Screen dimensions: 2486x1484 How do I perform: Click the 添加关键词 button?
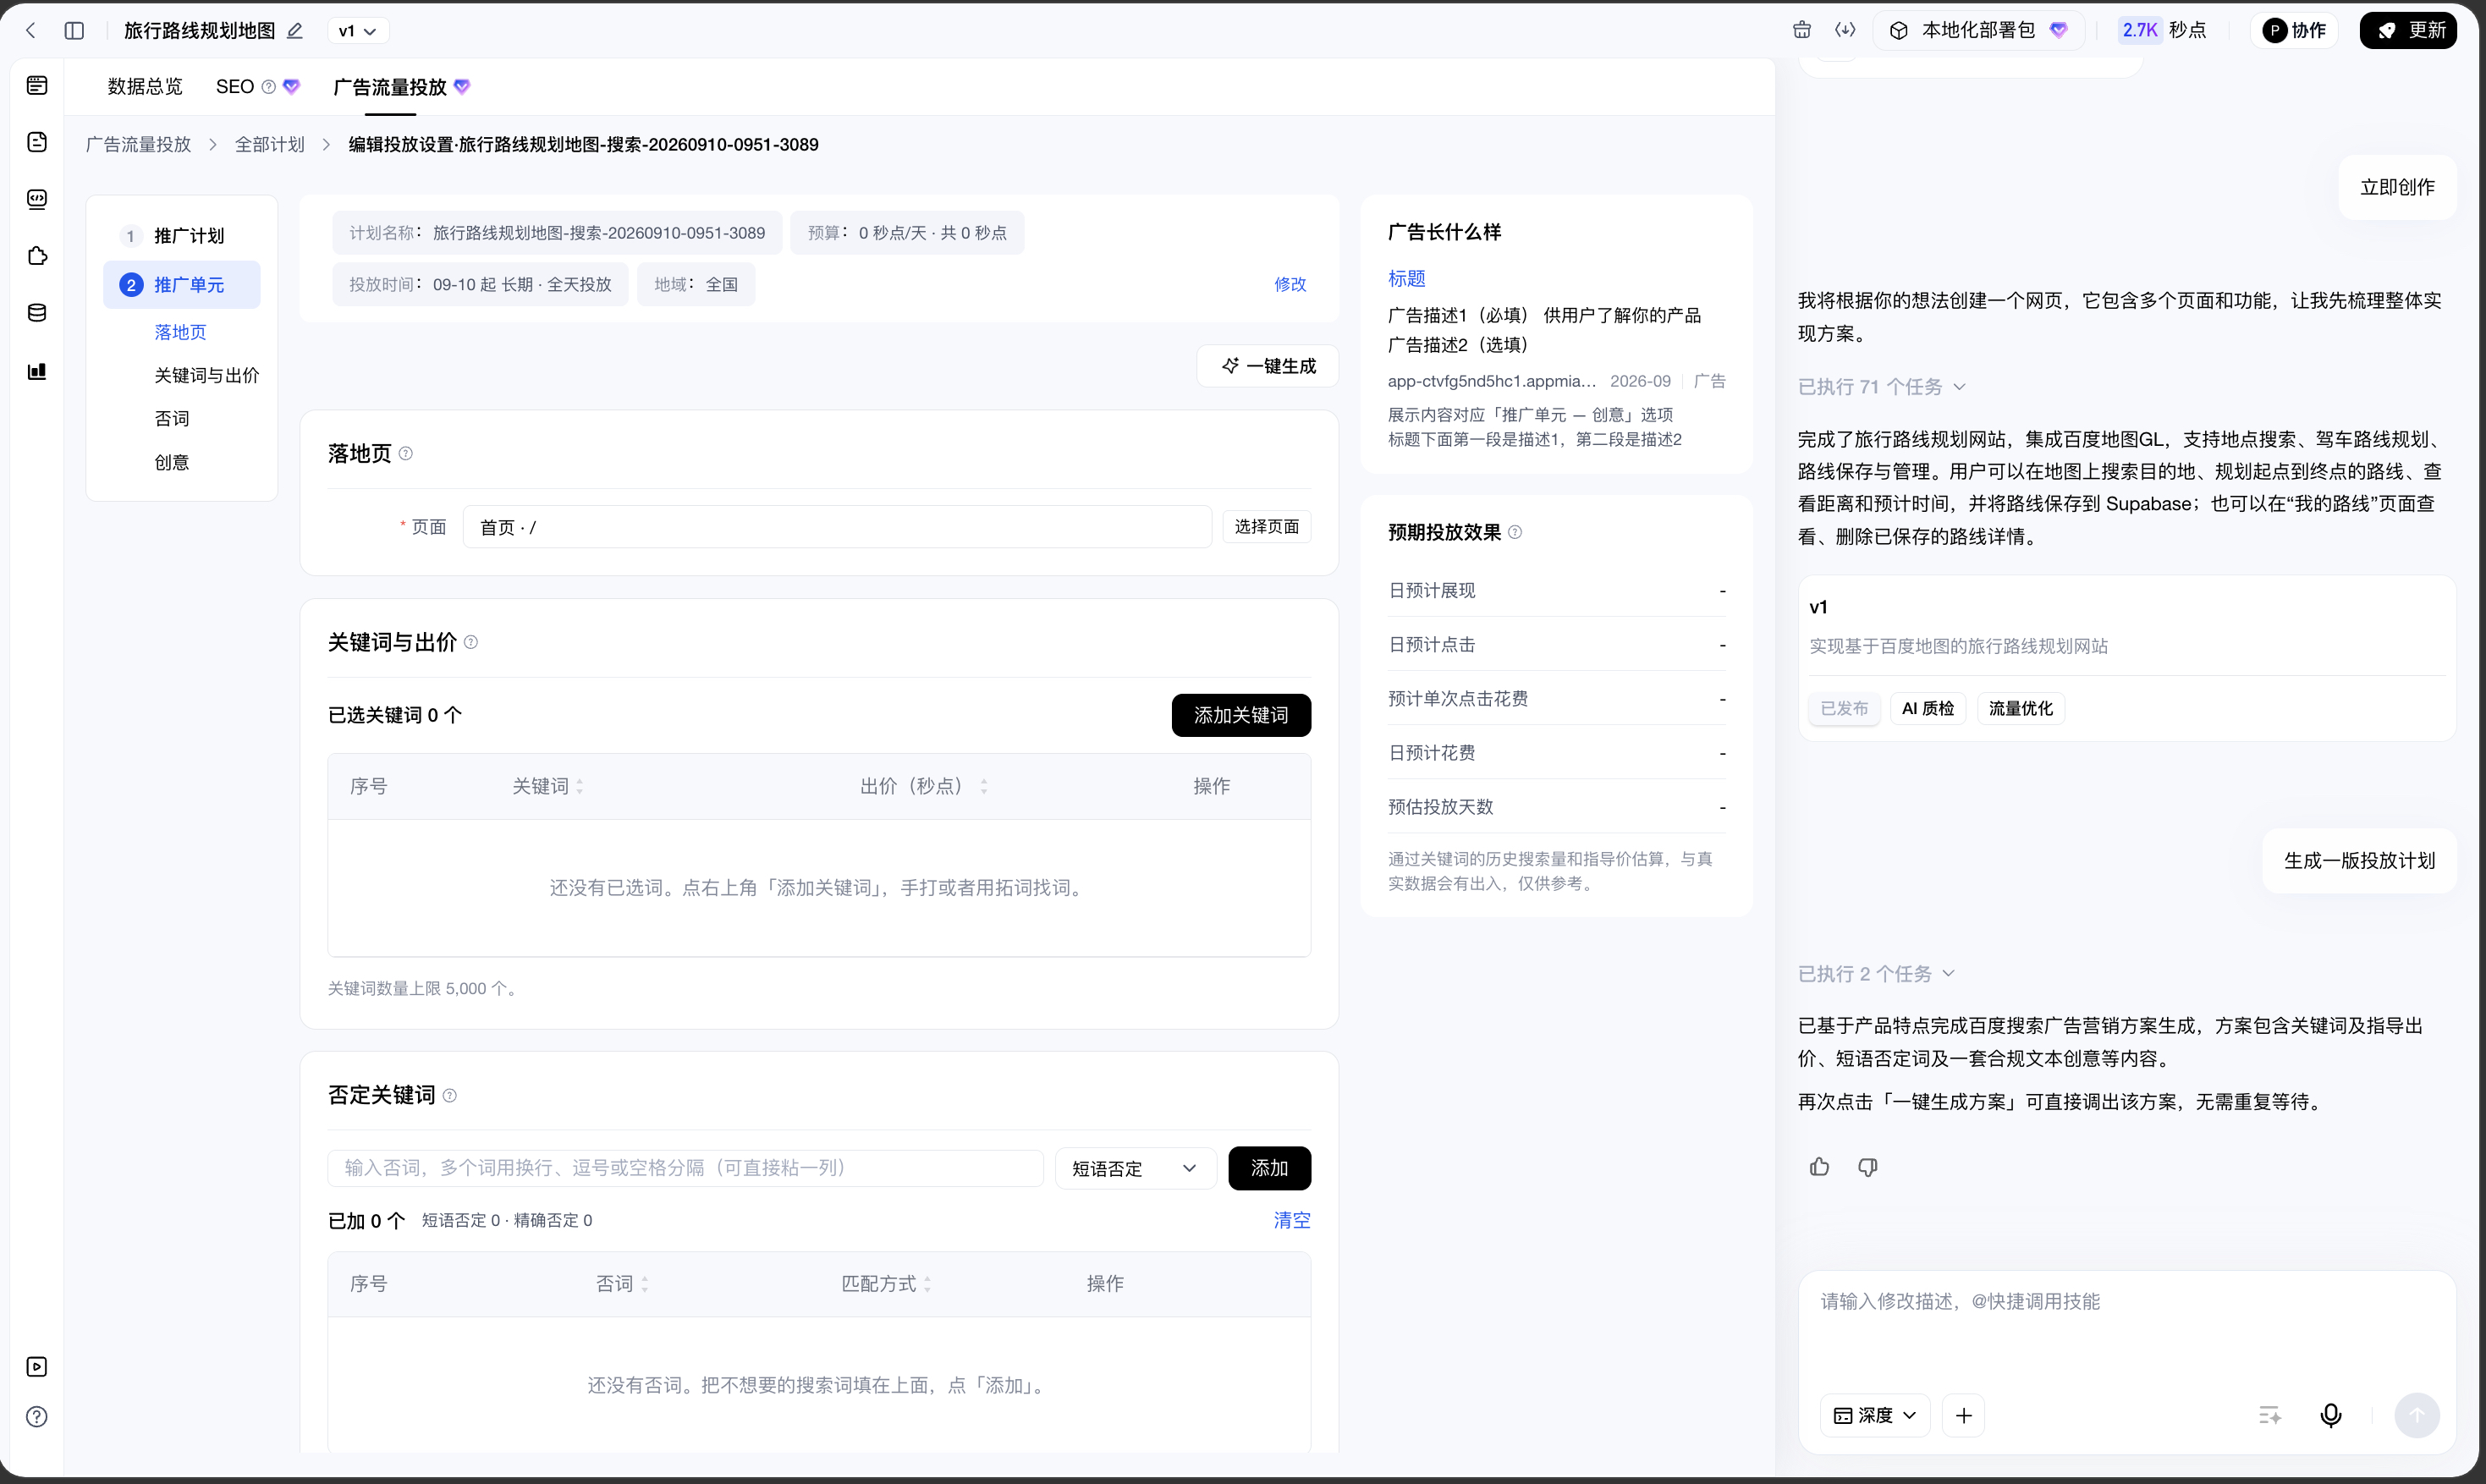pyautogui.click(x=1241, y=715)
